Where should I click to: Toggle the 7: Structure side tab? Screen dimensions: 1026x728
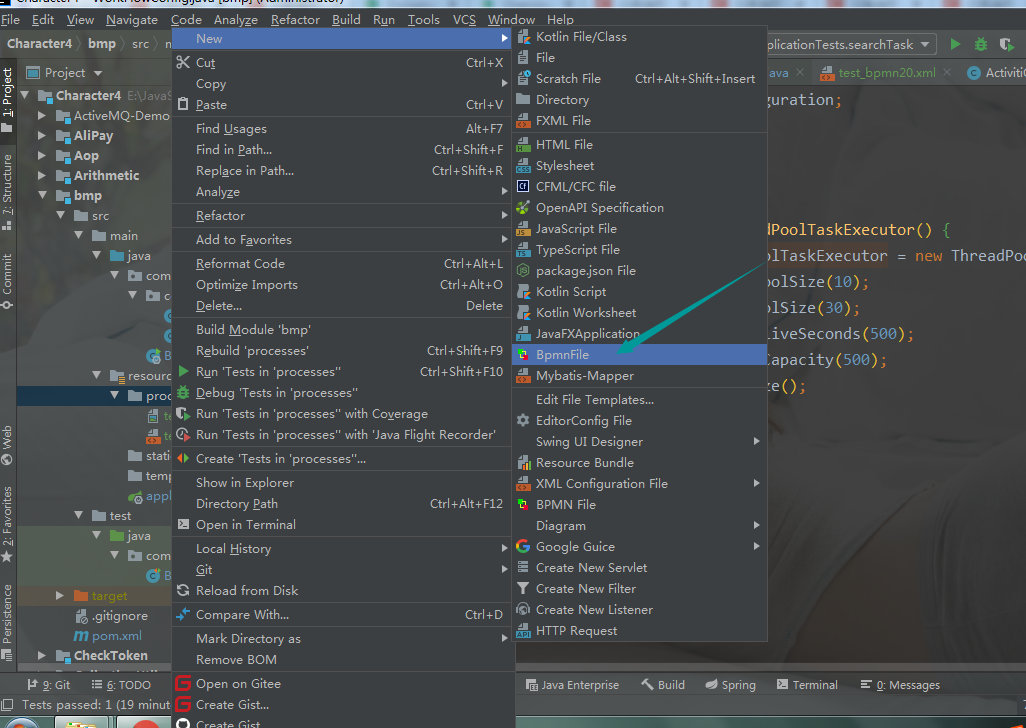pyautogui.click(x=7, y=192)
